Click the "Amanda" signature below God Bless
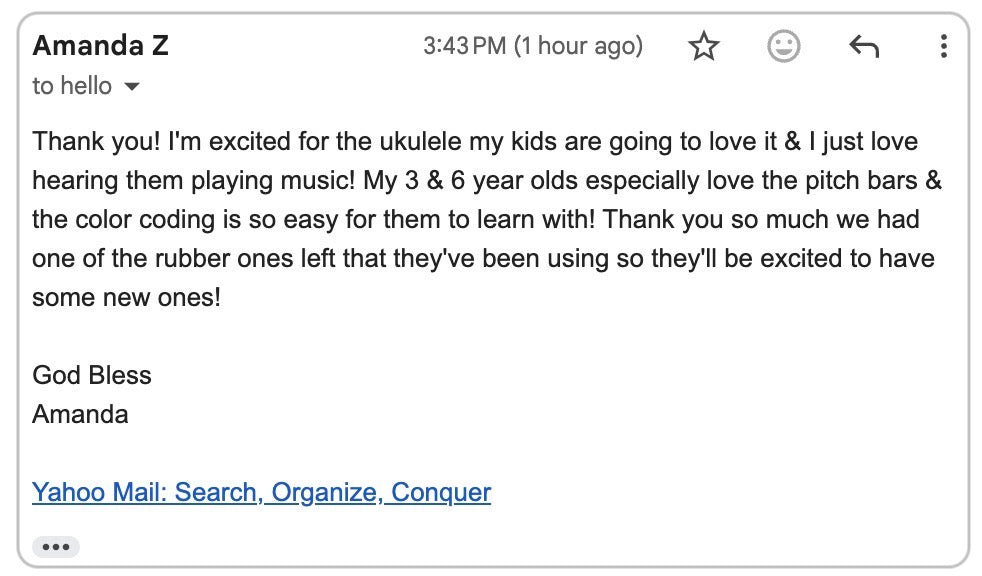982x576 pixels. click(x=80, y=414)
